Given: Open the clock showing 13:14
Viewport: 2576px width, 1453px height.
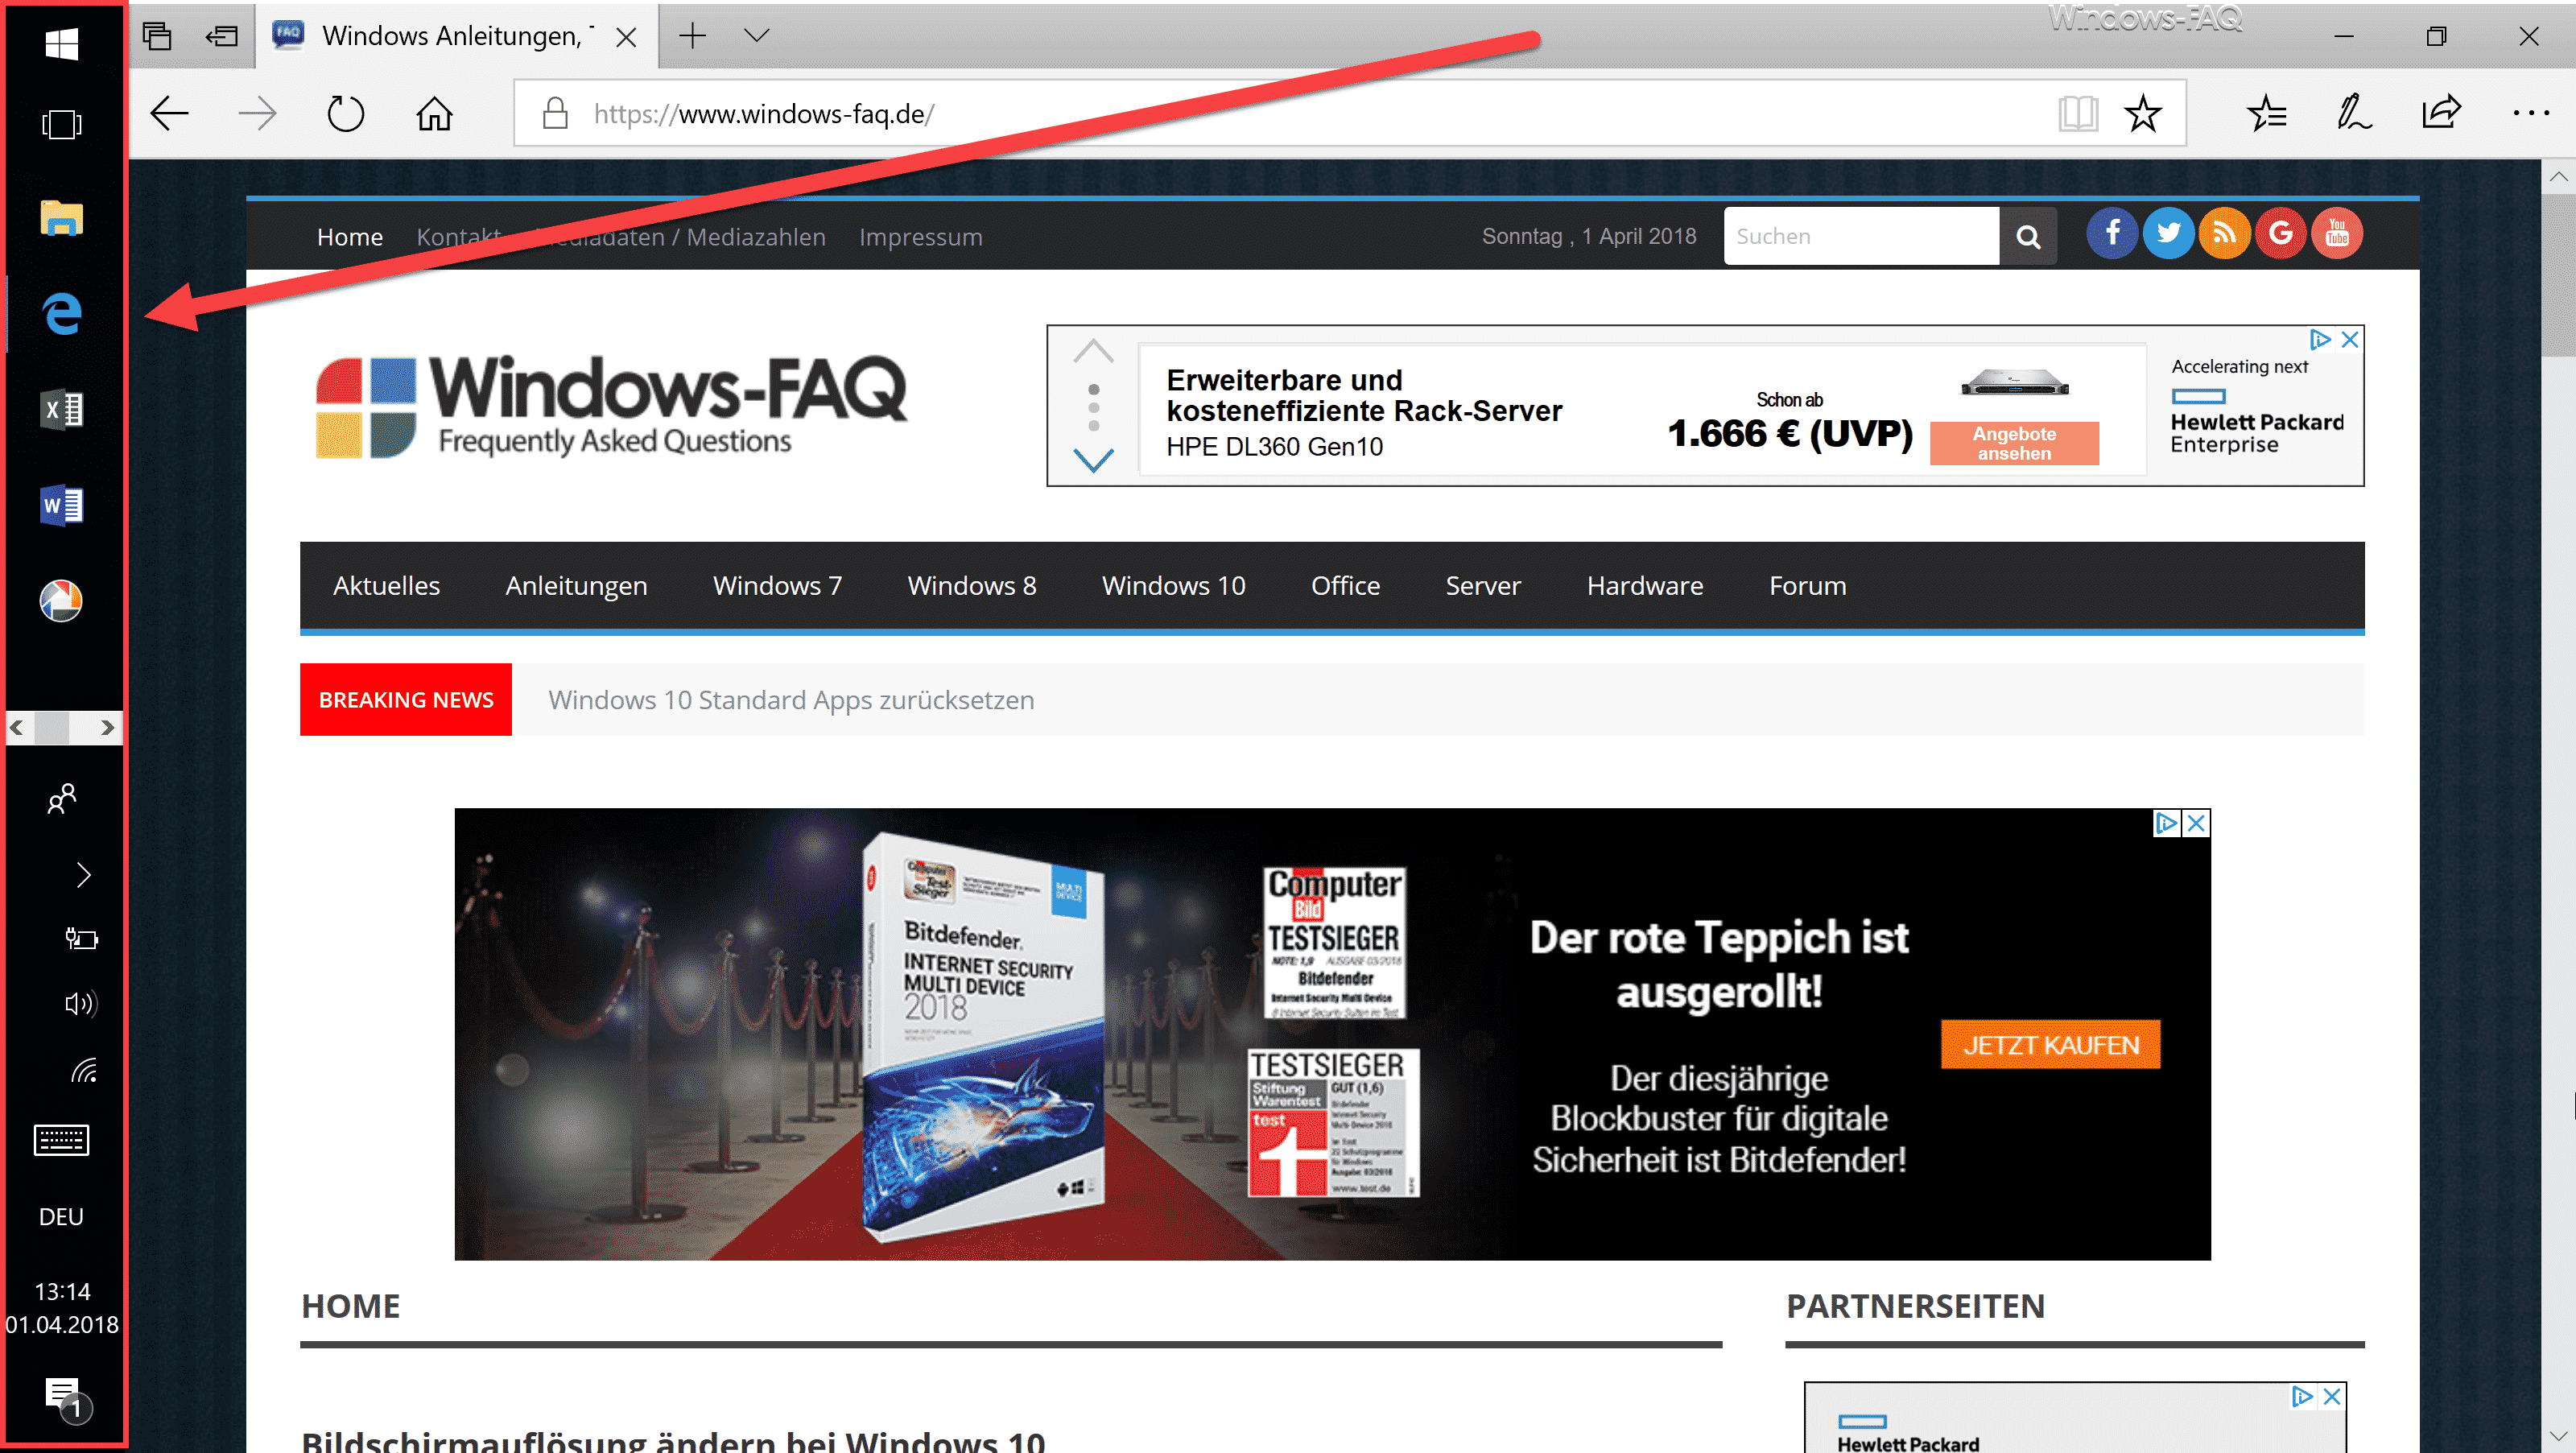Looking at the screenshot, I should point(62,1307).
